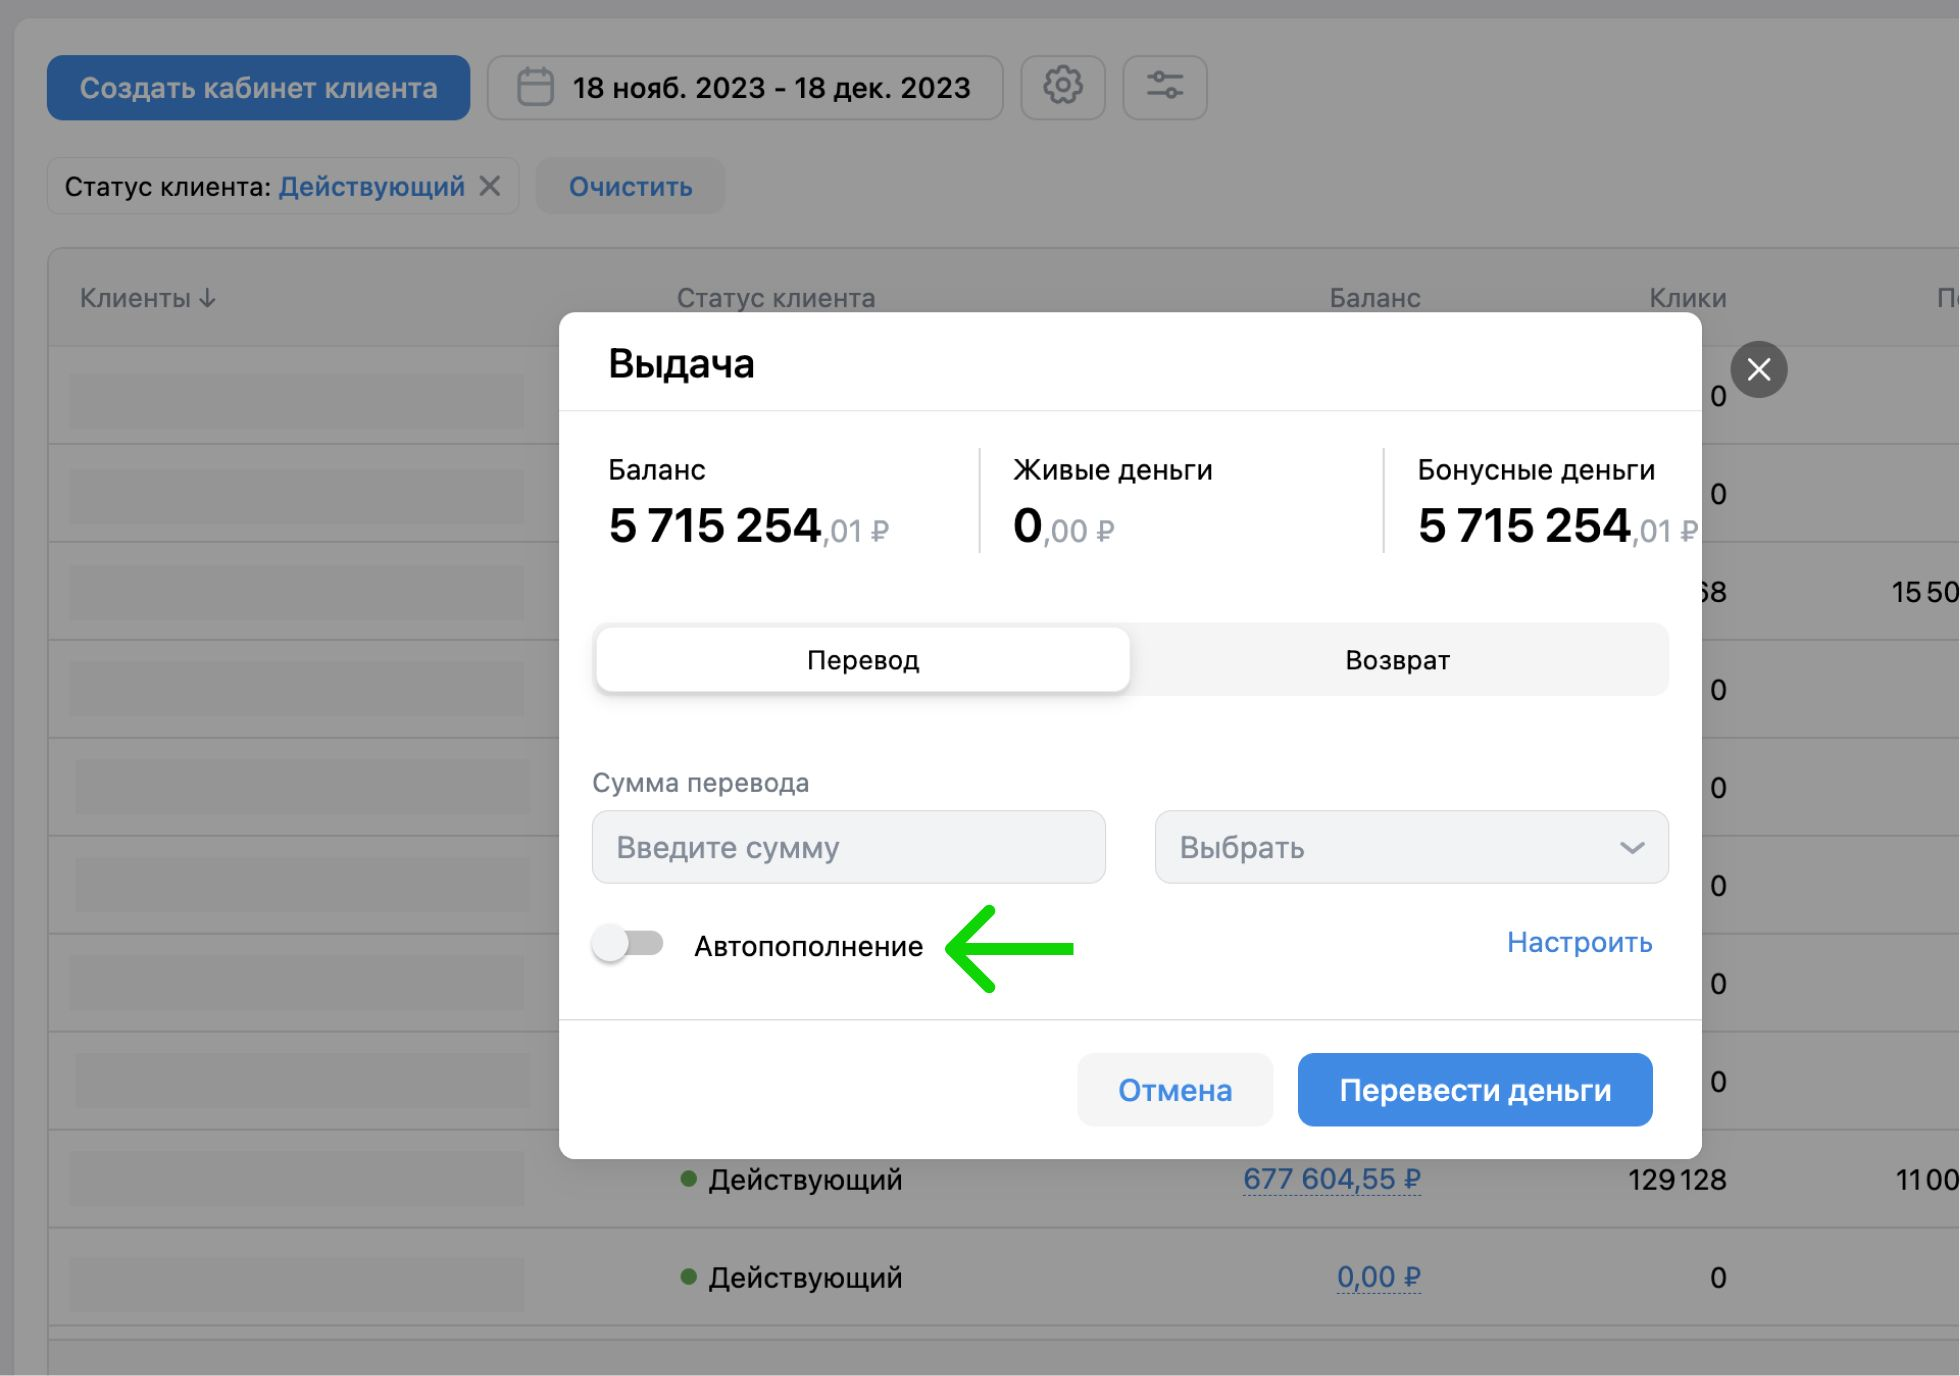
Task: Click the sort arrow next to Клиенты
Action: click(x=209, y=297)
